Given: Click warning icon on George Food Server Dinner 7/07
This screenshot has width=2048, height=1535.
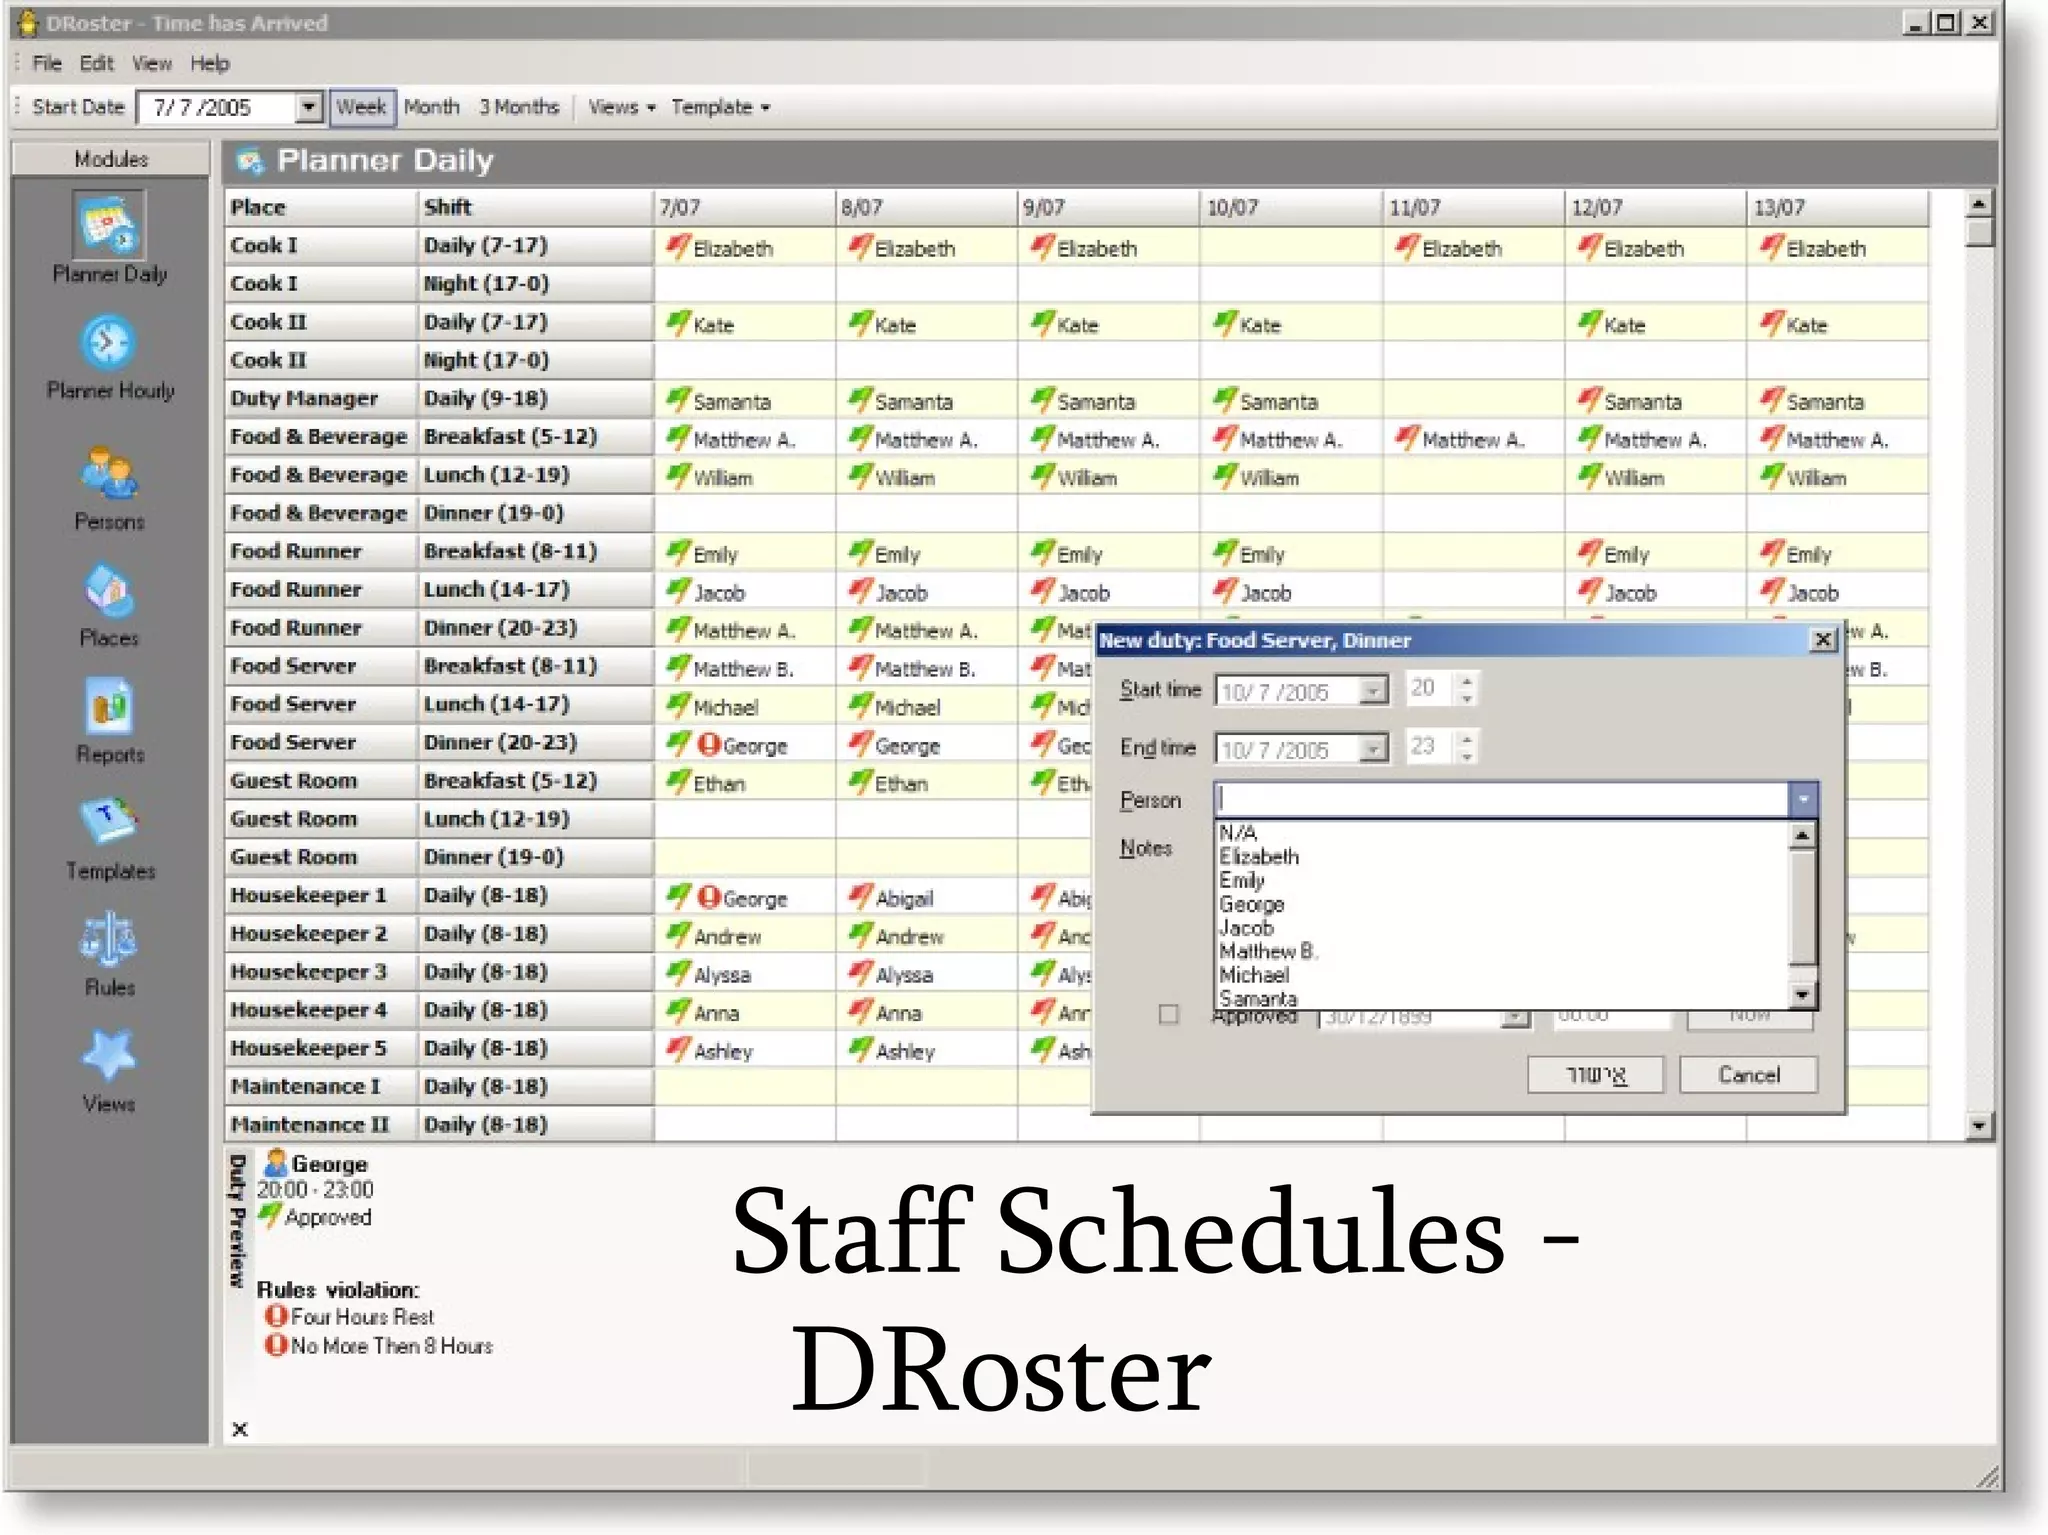Looking at the screenshot, I should pyautogui.click(x=709, y=745).
